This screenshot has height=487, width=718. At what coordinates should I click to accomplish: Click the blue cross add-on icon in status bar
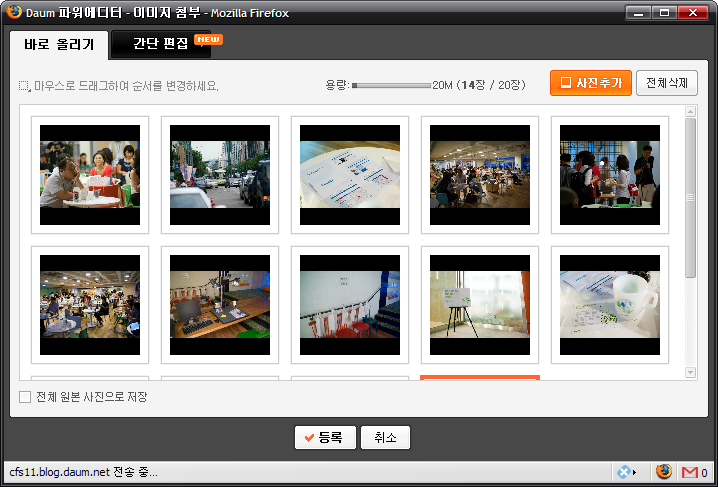[623, 472]
